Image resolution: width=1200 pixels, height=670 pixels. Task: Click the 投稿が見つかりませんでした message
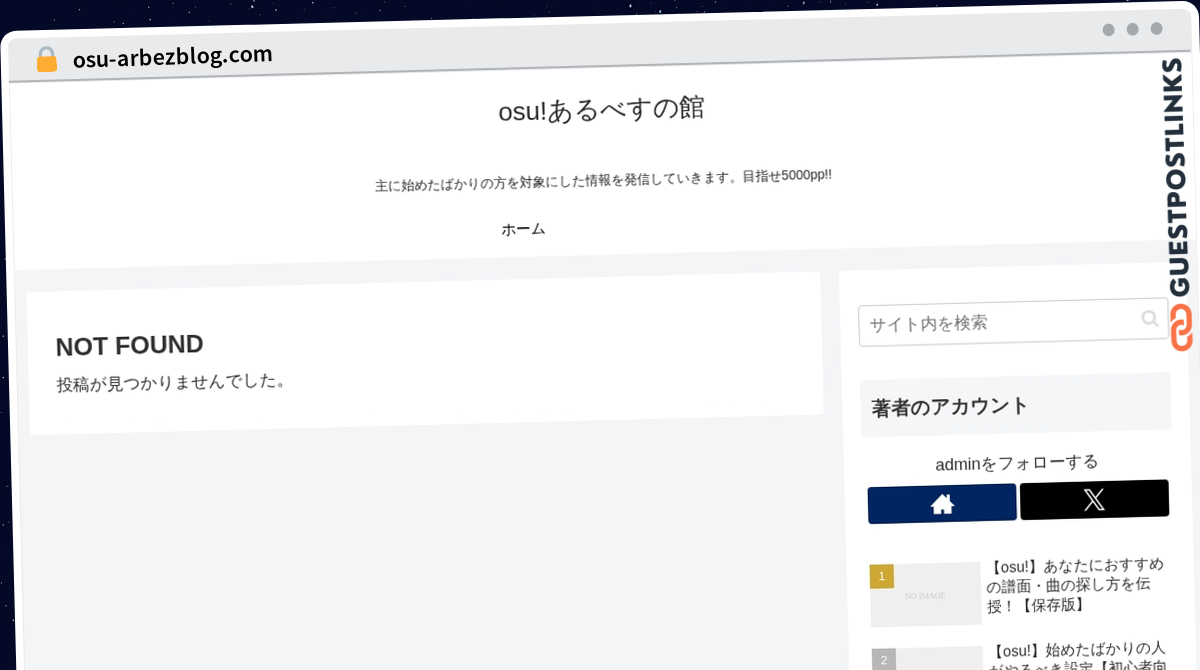coord(171,382)
